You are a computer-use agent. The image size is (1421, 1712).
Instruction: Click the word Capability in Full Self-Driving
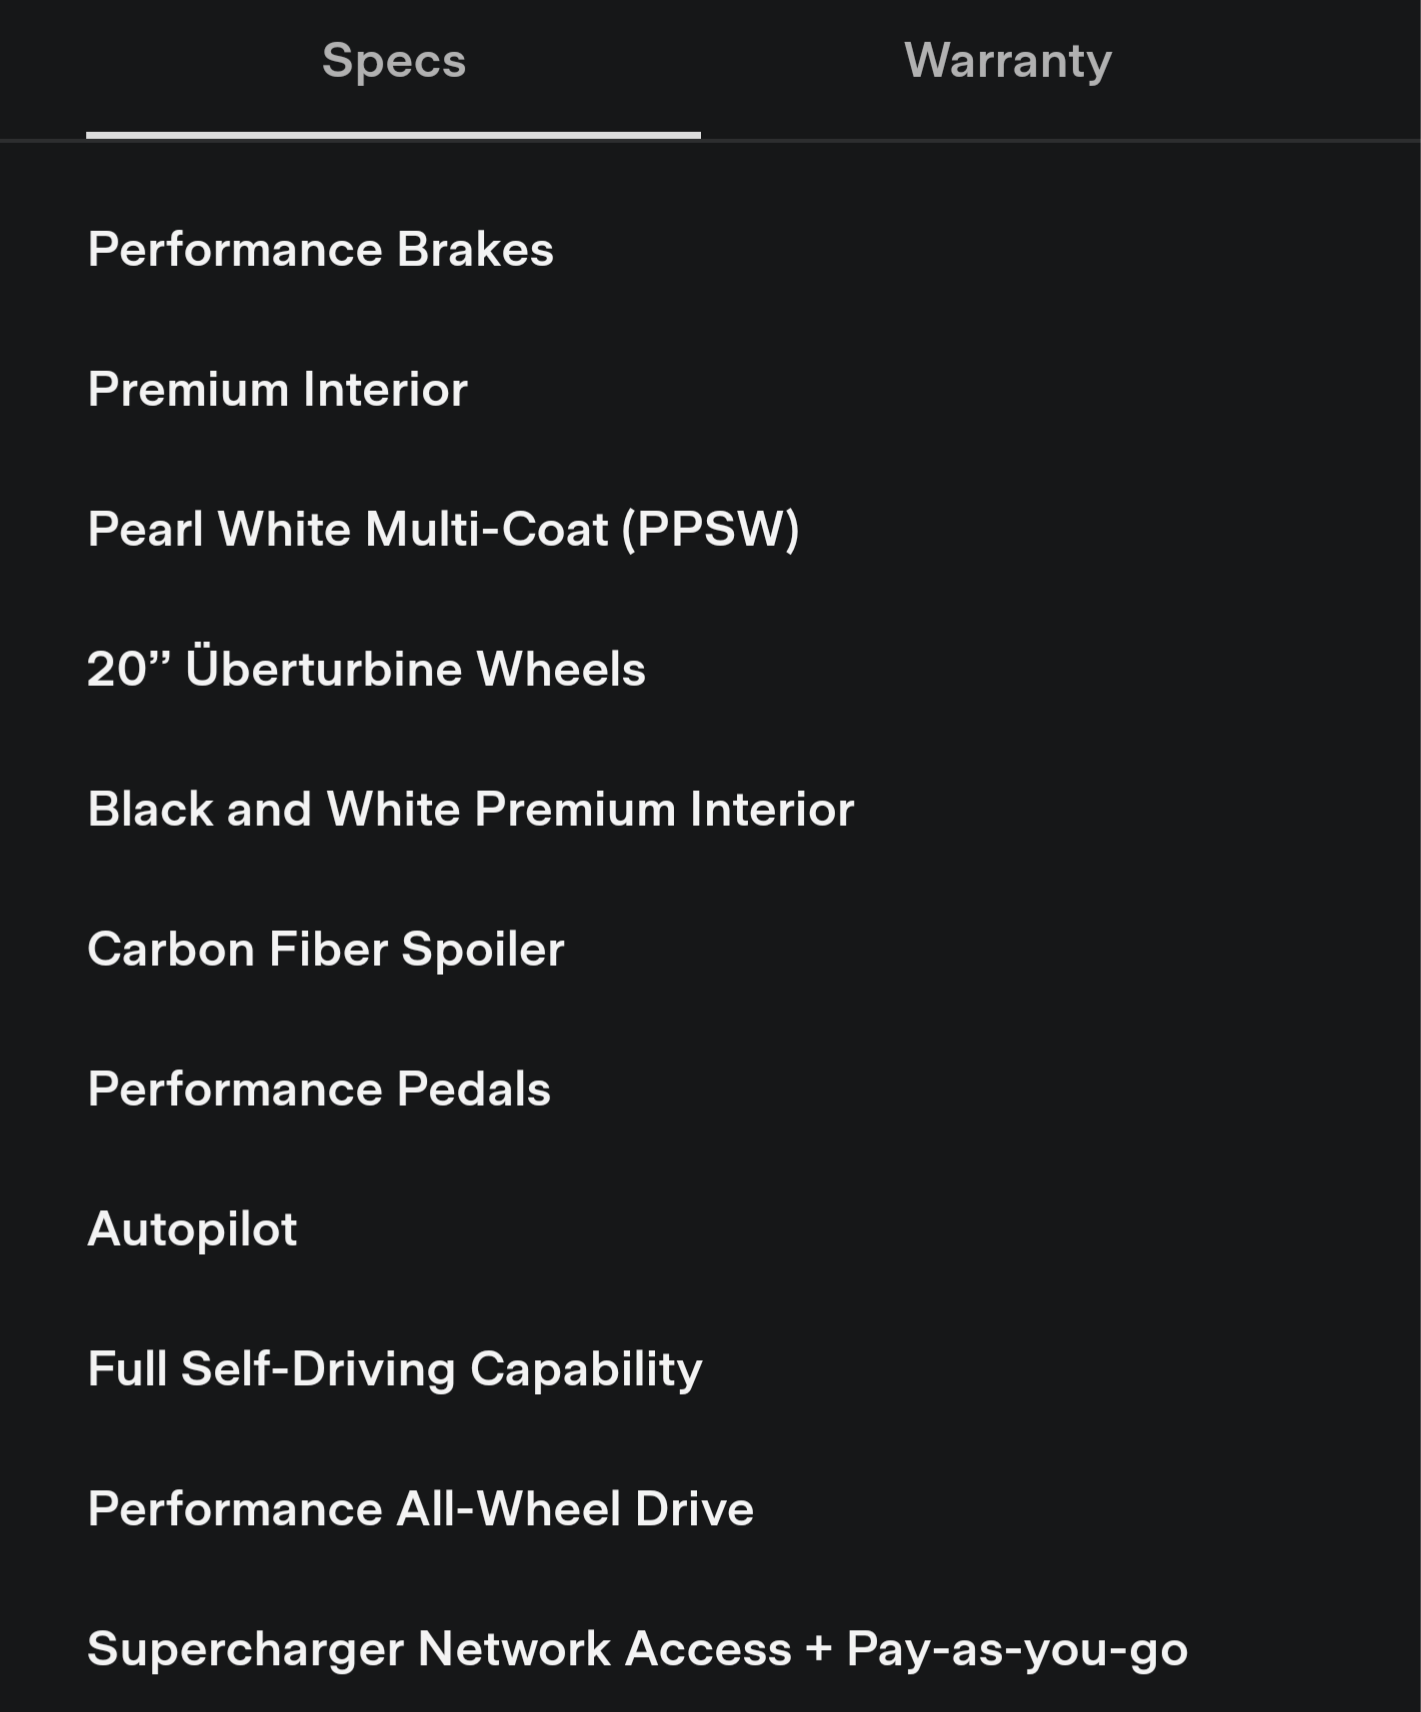click(586, 1369)
